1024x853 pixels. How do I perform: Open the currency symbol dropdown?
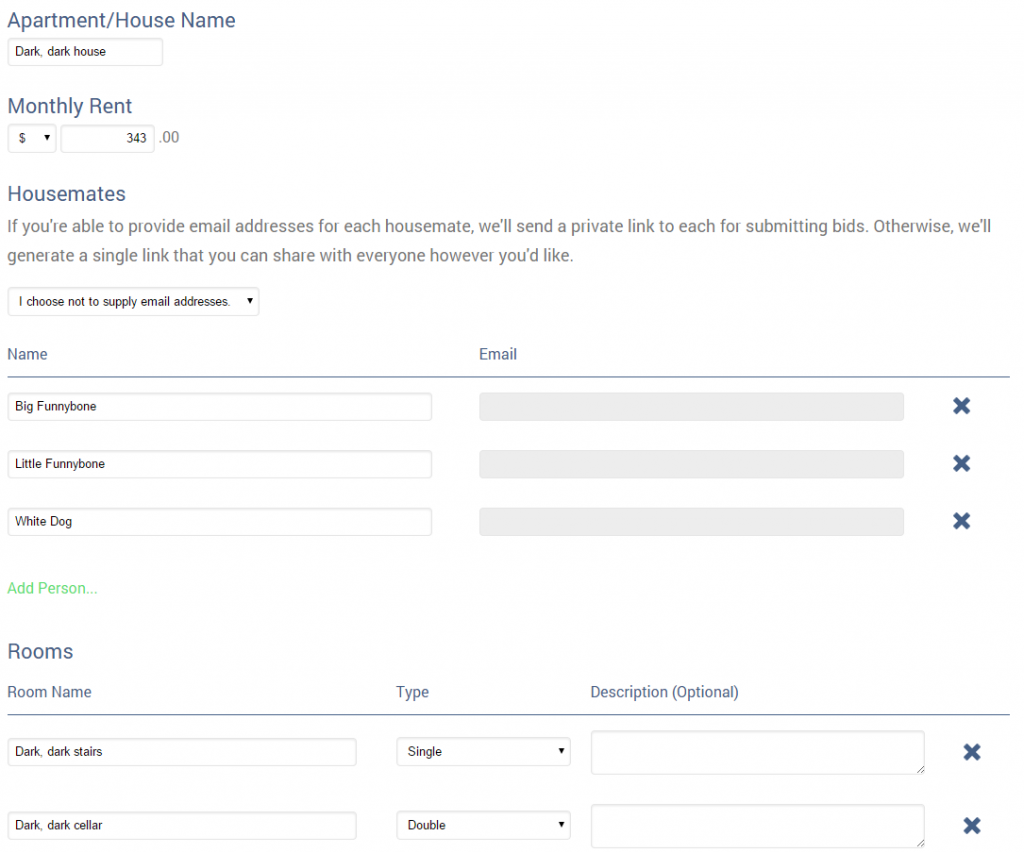32,139
